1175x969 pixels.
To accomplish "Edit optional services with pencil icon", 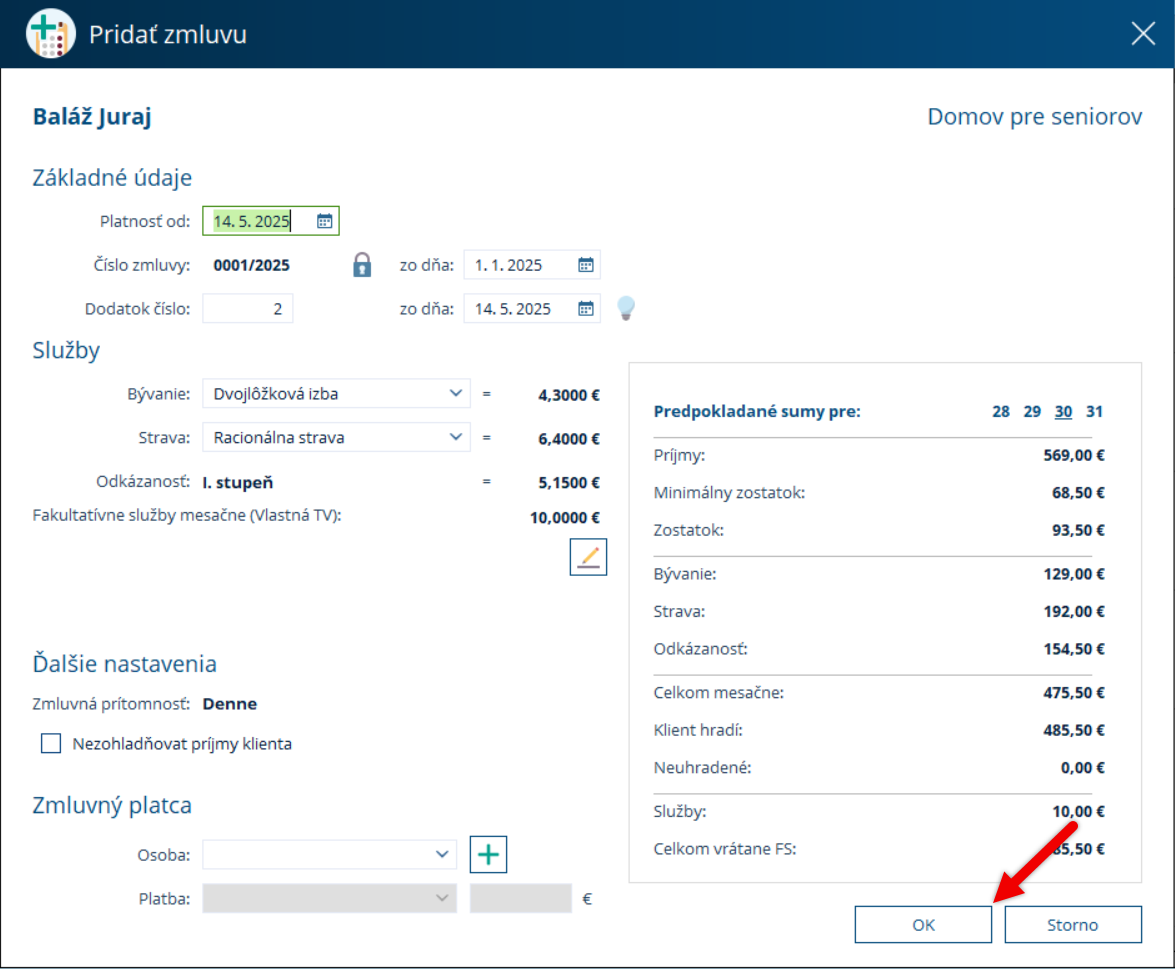I will tap(588, 557).
